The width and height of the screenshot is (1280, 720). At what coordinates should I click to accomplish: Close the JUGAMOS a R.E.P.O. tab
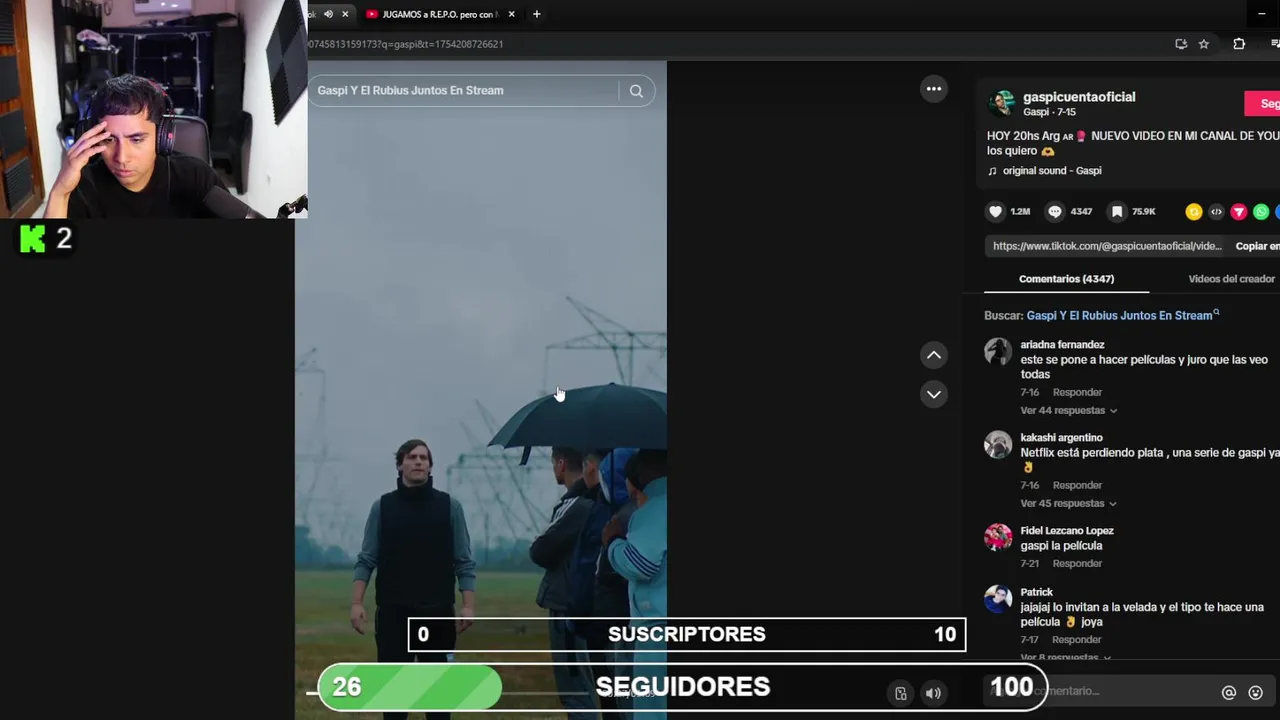pyautogui.click(x=512, y=14)
